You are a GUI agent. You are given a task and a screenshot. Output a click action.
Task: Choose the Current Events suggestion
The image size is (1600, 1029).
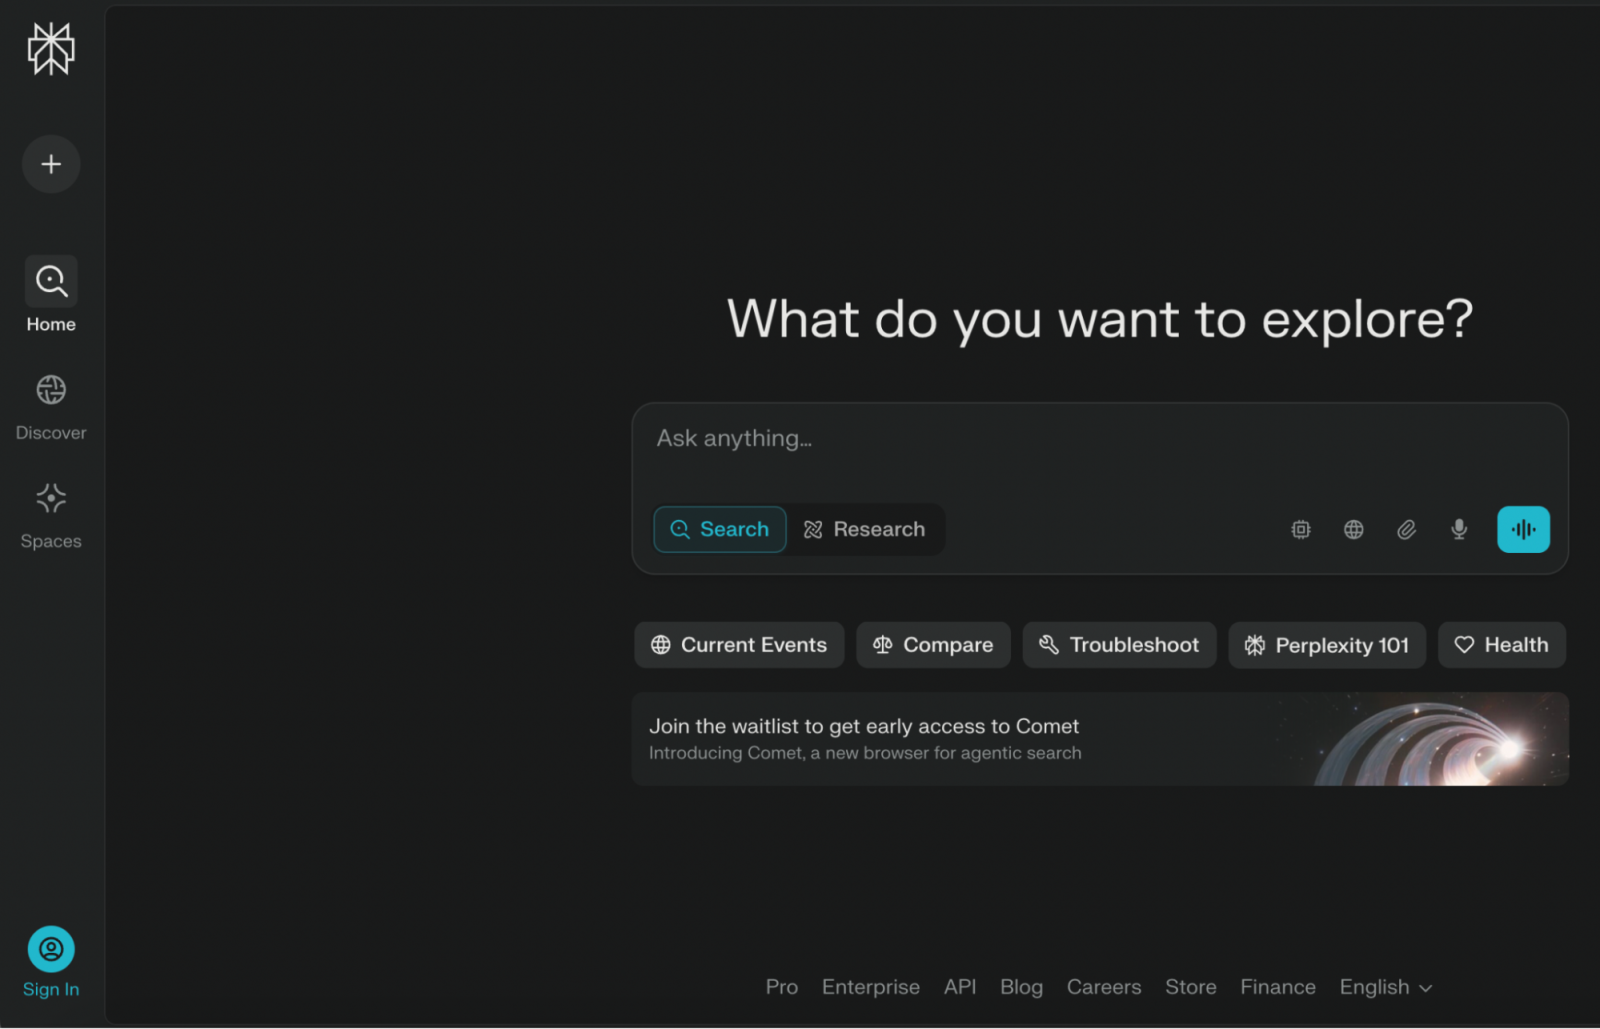click(x=739, y=645)
